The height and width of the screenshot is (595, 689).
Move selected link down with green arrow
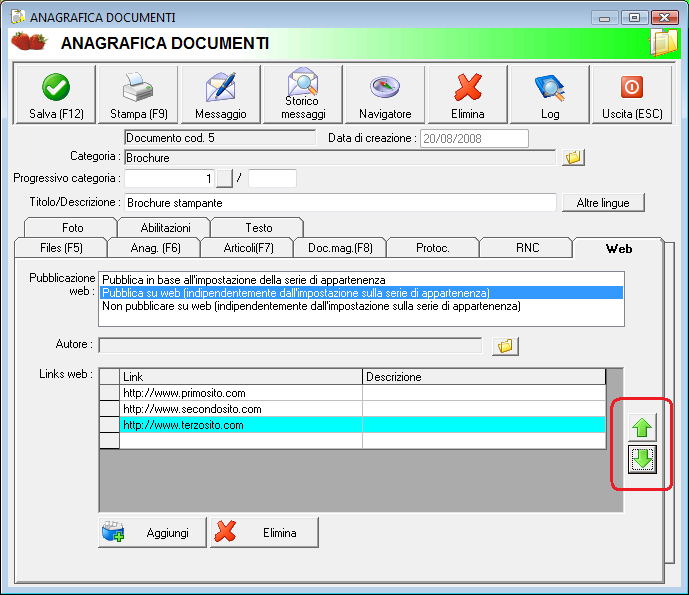tap(642, 460)
